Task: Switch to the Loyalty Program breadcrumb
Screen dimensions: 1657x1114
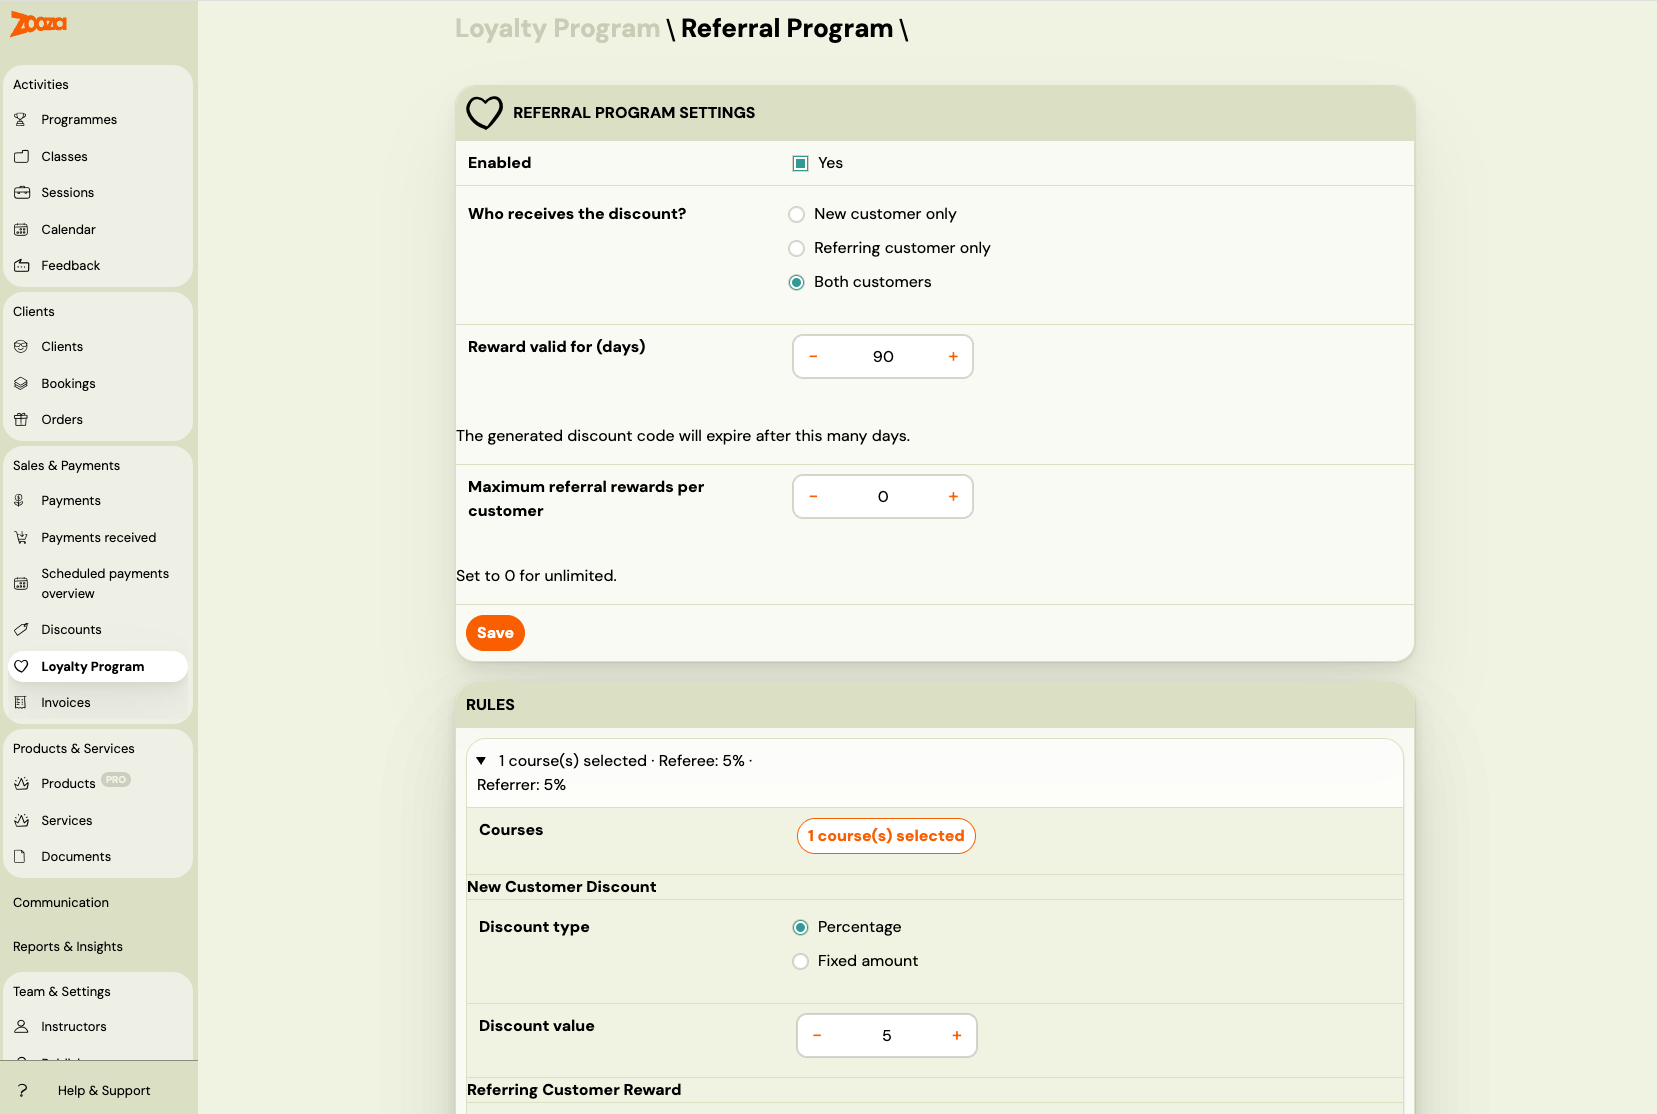Action: tap(557, 28)
